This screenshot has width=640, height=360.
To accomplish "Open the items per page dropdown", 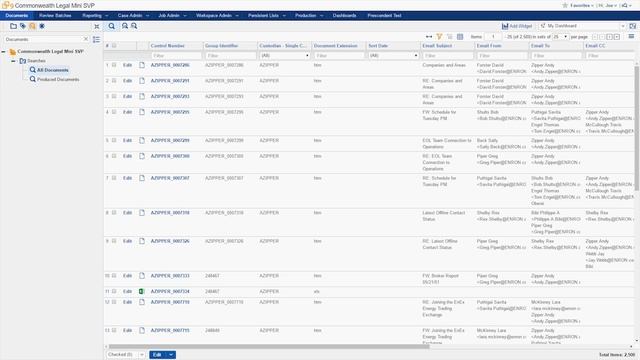I will click(560, 37).
